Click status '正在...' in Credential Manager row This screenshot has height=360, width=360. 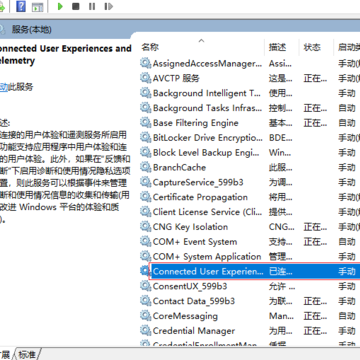click(x=315, y=331)
